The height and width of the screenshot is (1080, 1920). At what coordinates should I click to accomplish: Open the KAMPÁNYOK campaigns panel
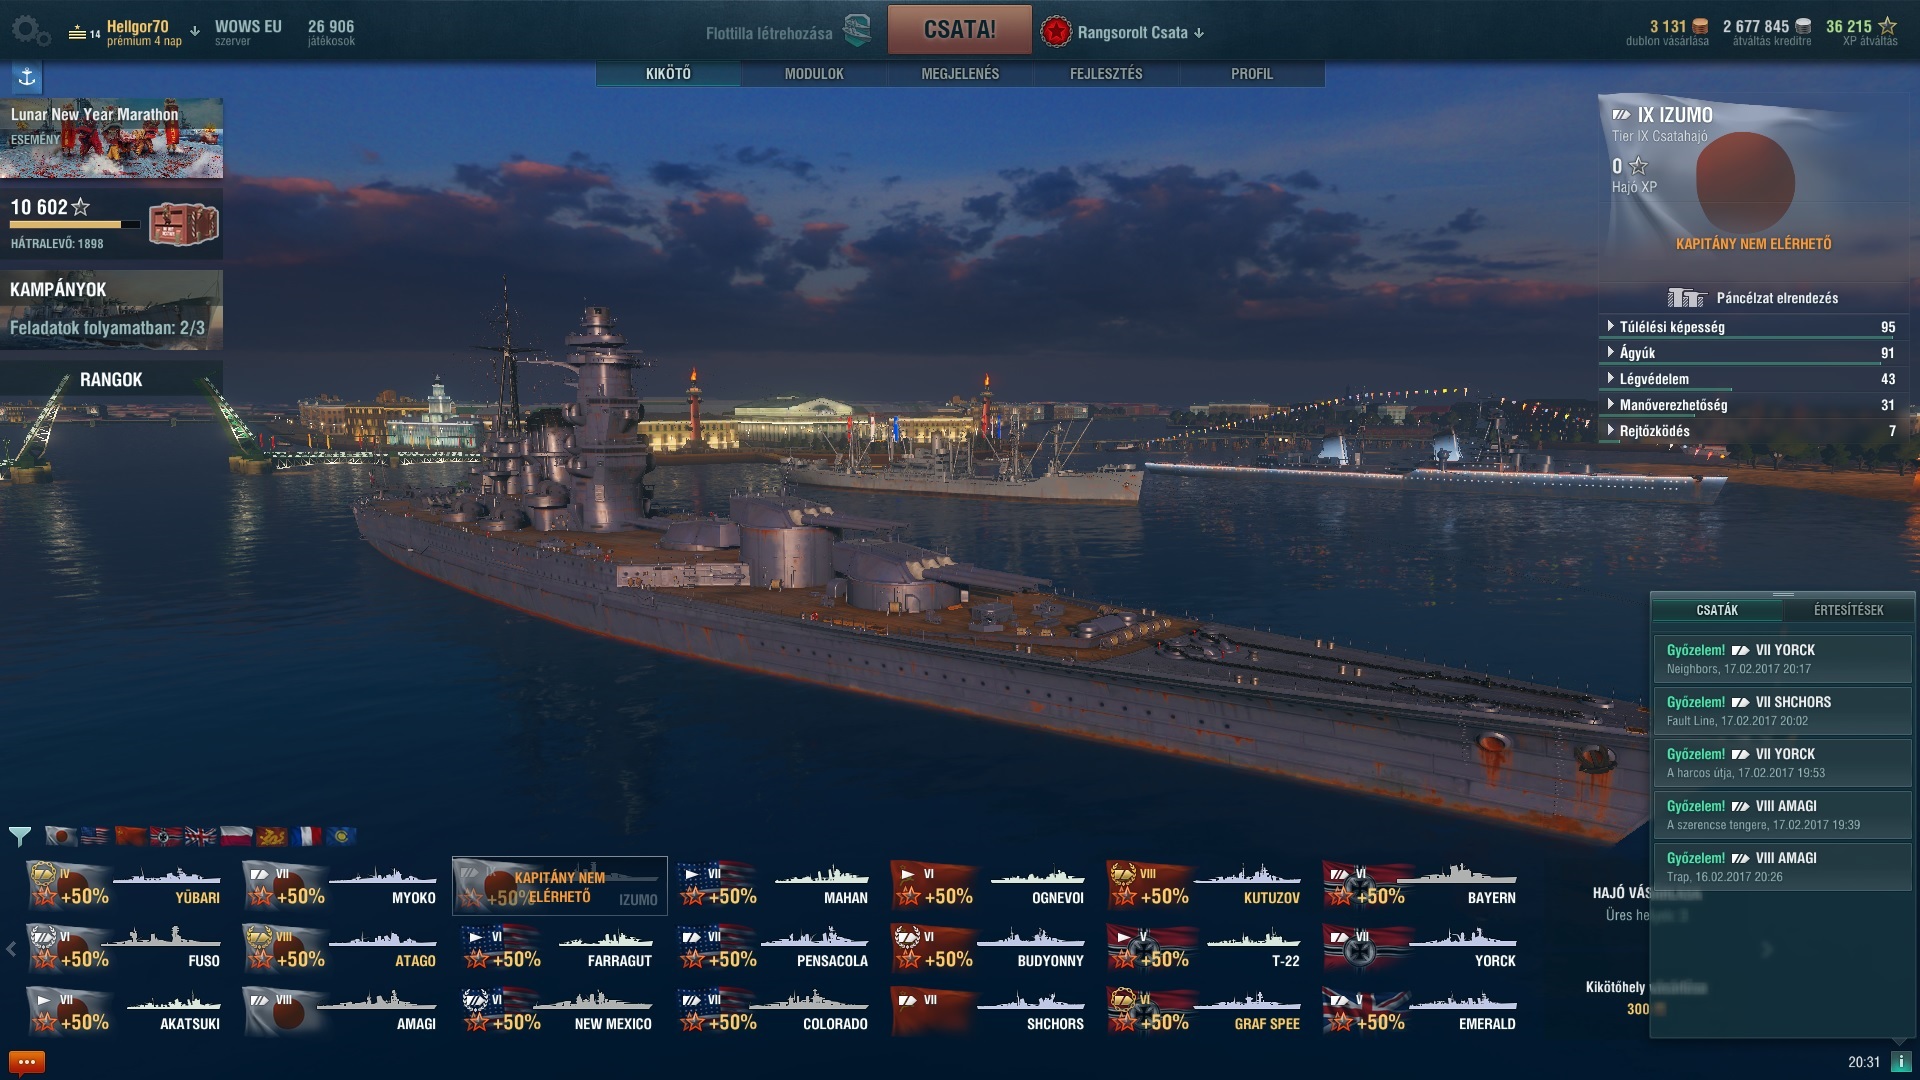click(111, 309)
